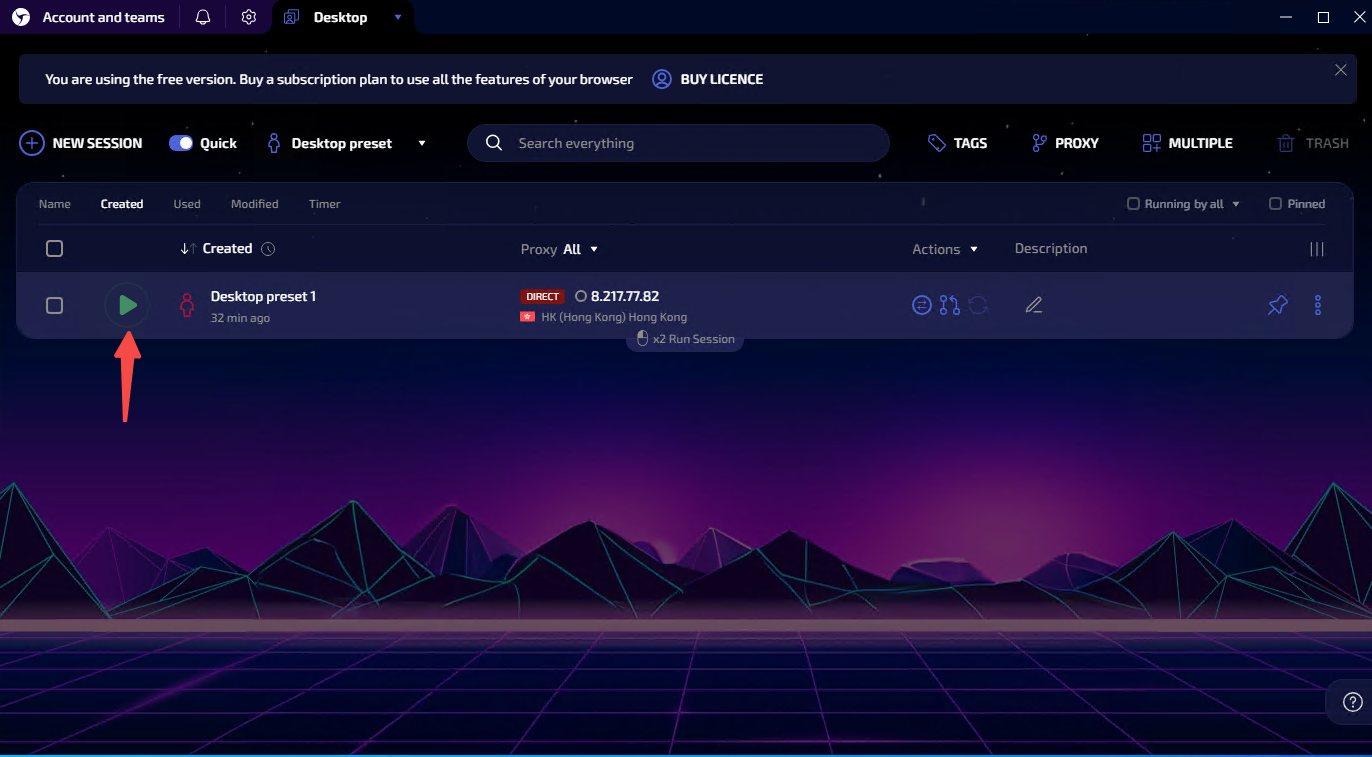Dismiss the free version banner
The height and width of the screenshot is (757, 1372).
1340,70
